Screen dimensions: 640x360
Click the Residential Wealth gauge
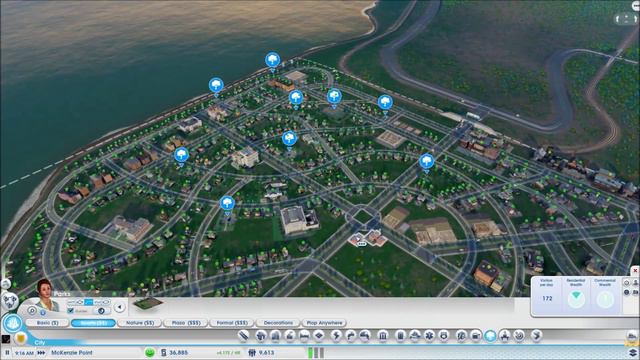[x=576, y=299]
